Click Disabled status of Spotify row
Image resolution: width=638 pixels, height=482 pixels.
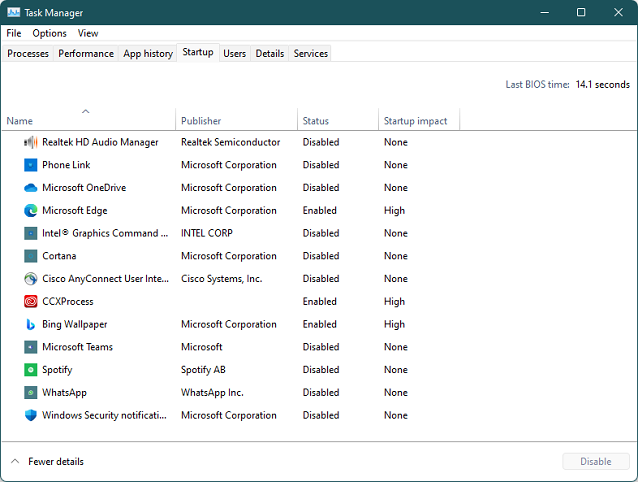point(321,370)
